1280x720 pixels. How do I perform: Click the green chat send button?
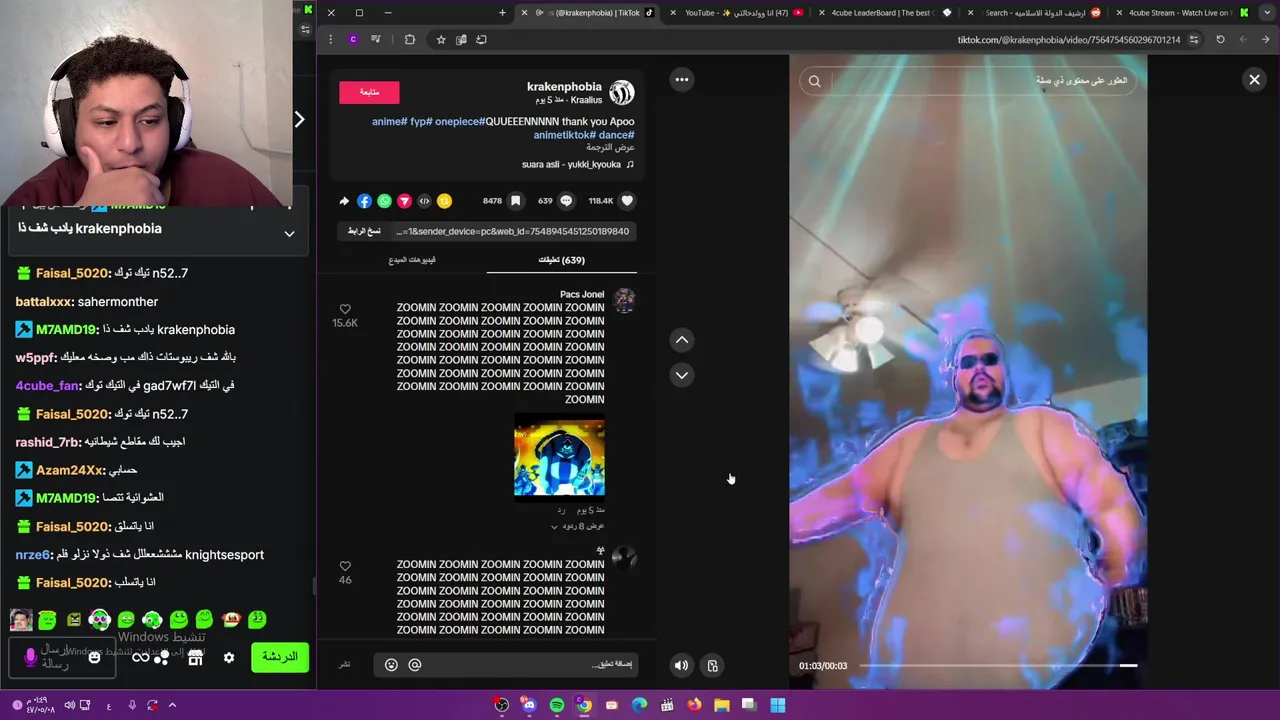[280, 657]
